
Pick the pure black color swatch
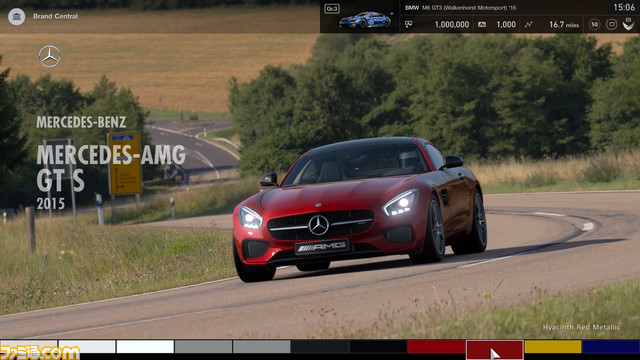tap(378, 347)
